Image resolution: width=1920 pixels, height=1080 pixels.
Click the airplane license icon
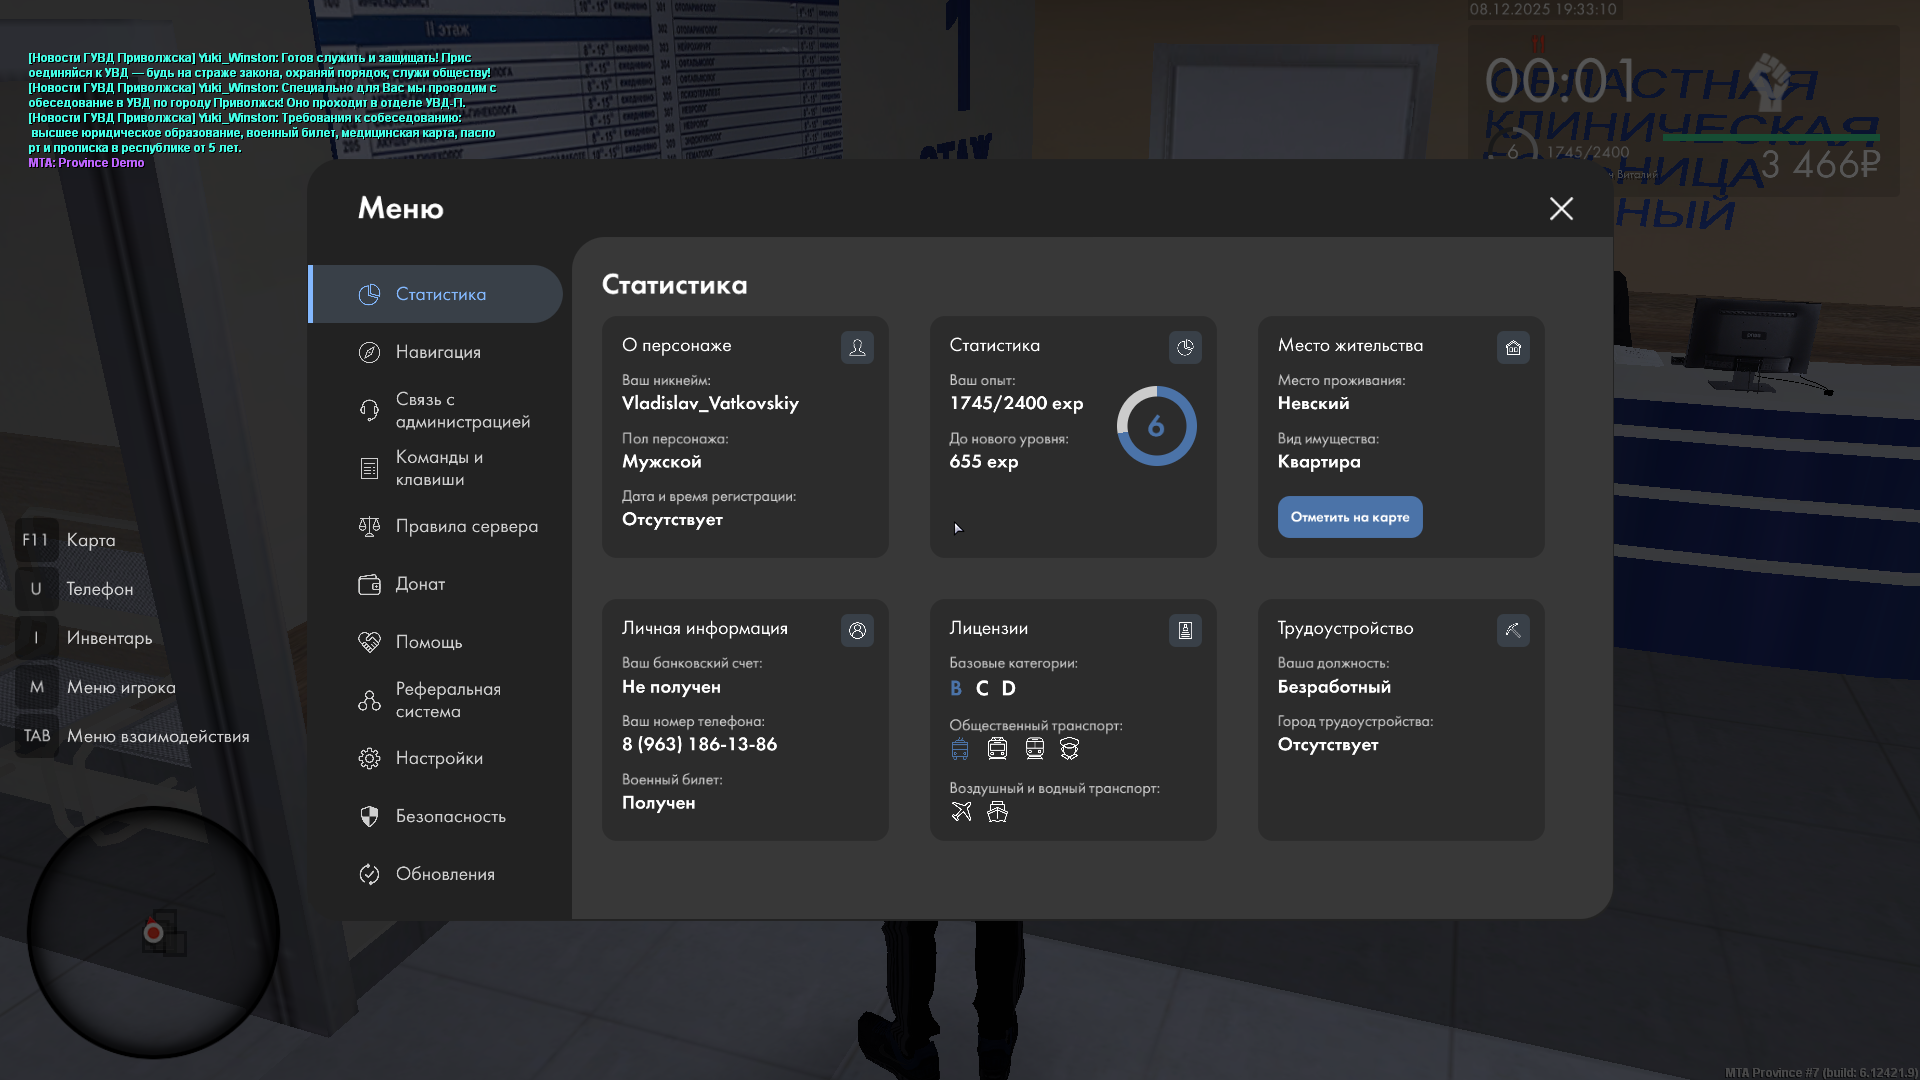(961, 812)
